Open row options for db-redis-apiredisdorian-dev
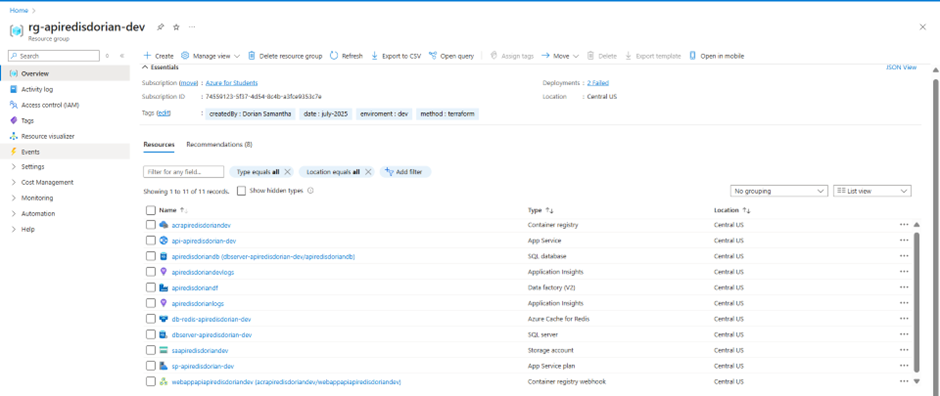Image resolution: width=940 pixels, height=396 pixels. 904,319
